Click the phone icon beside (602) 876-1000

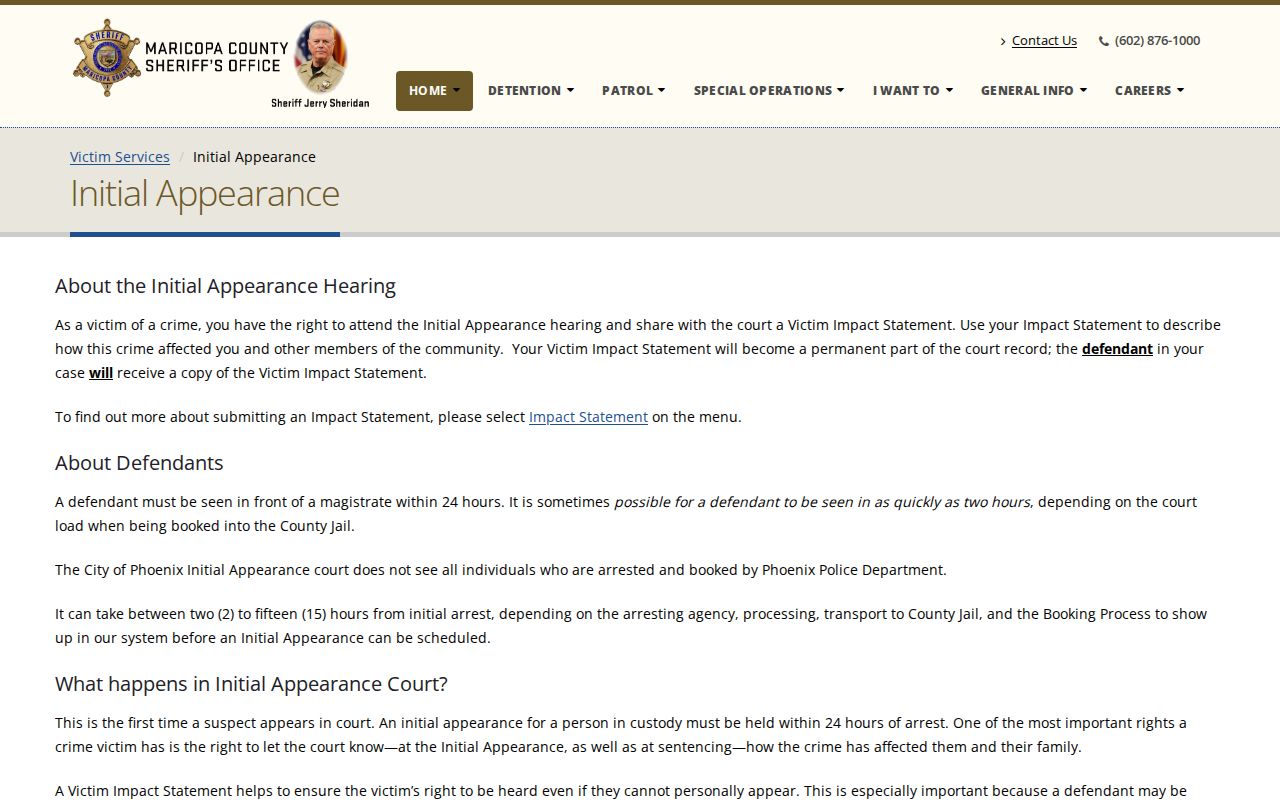(1104, 41)
